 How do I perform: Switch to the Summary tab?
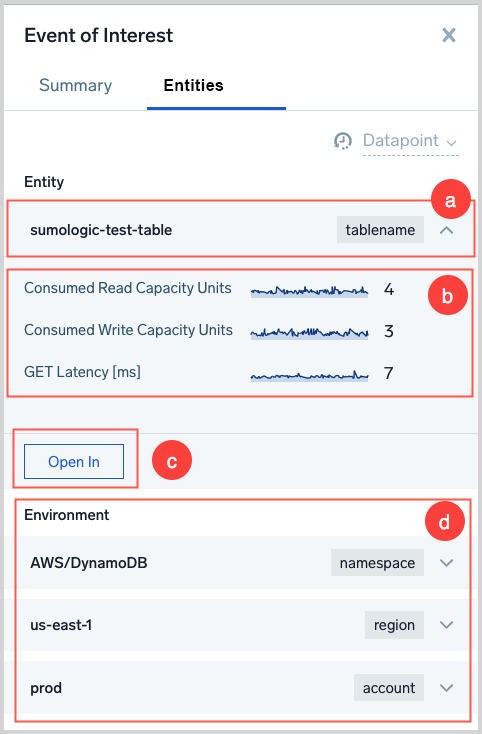[75, 85]
